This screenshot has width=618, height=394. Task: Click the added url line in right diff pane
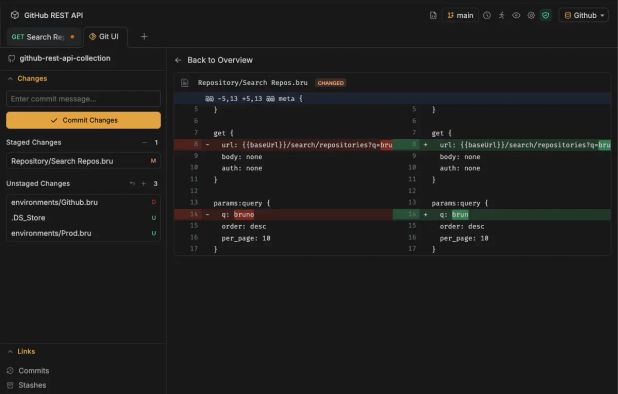pos(501,145)
